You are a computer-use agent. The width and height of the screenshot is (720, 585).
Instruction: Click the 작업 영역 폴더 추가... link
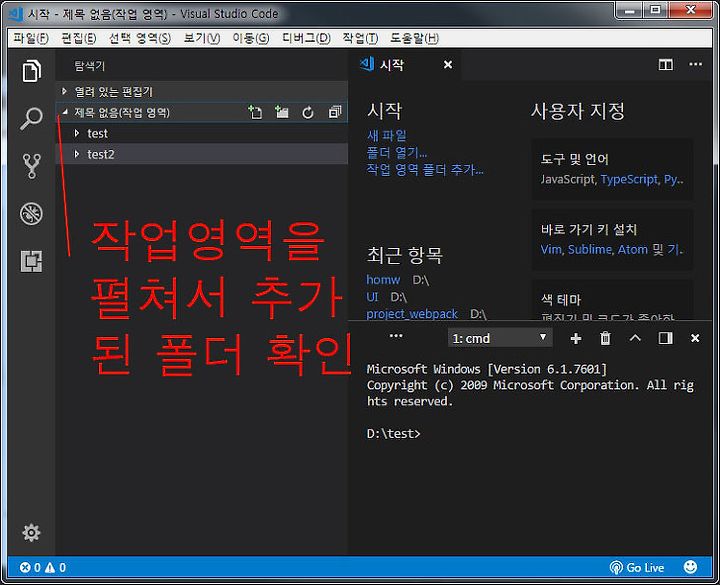pos(425,169)
